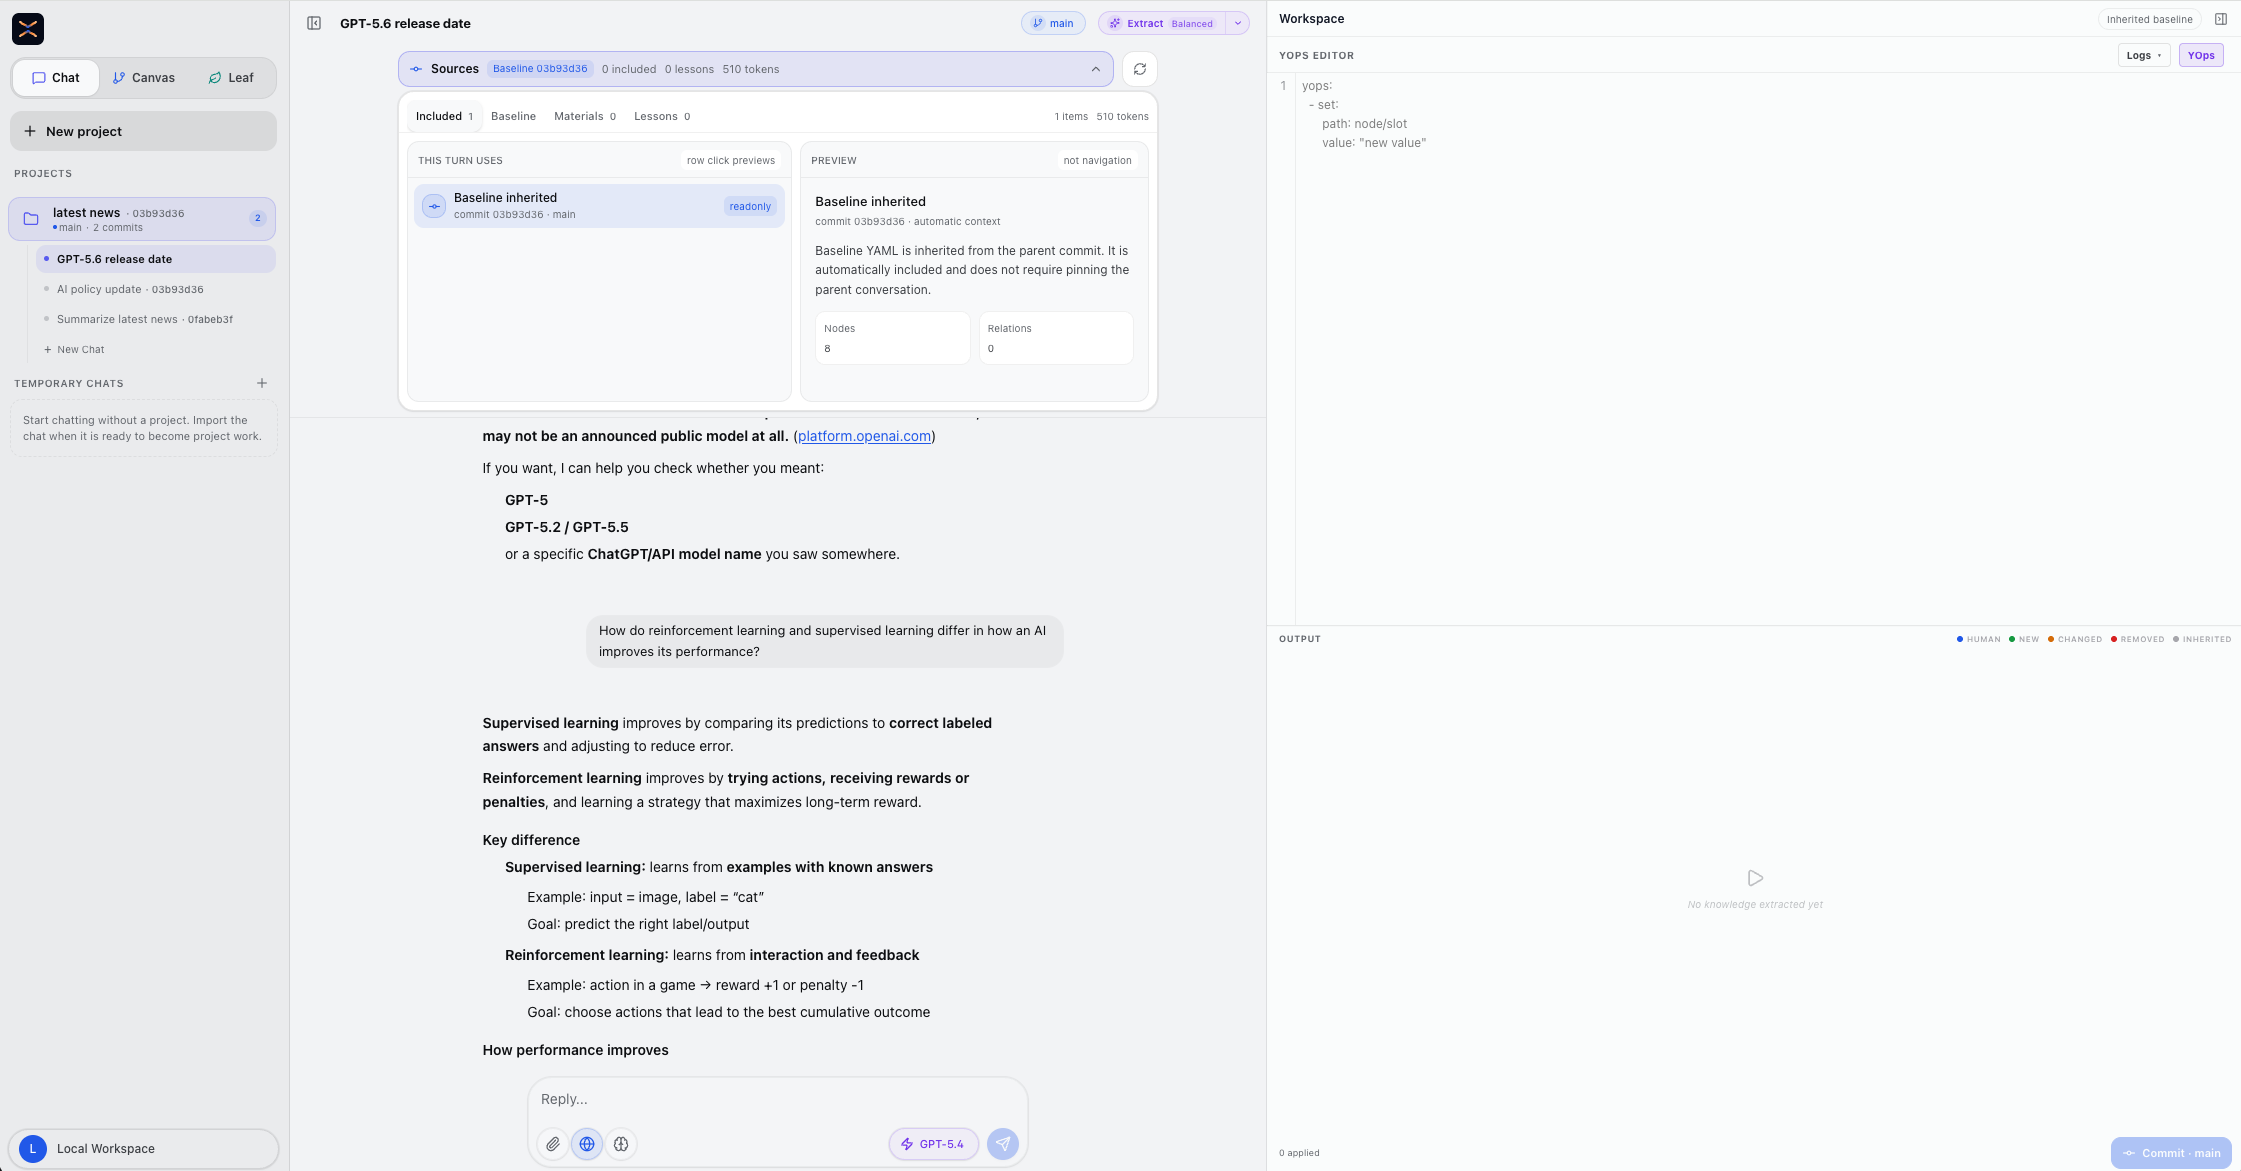Click the 'row click previews' label
2241x1171 pixels.
731,160
